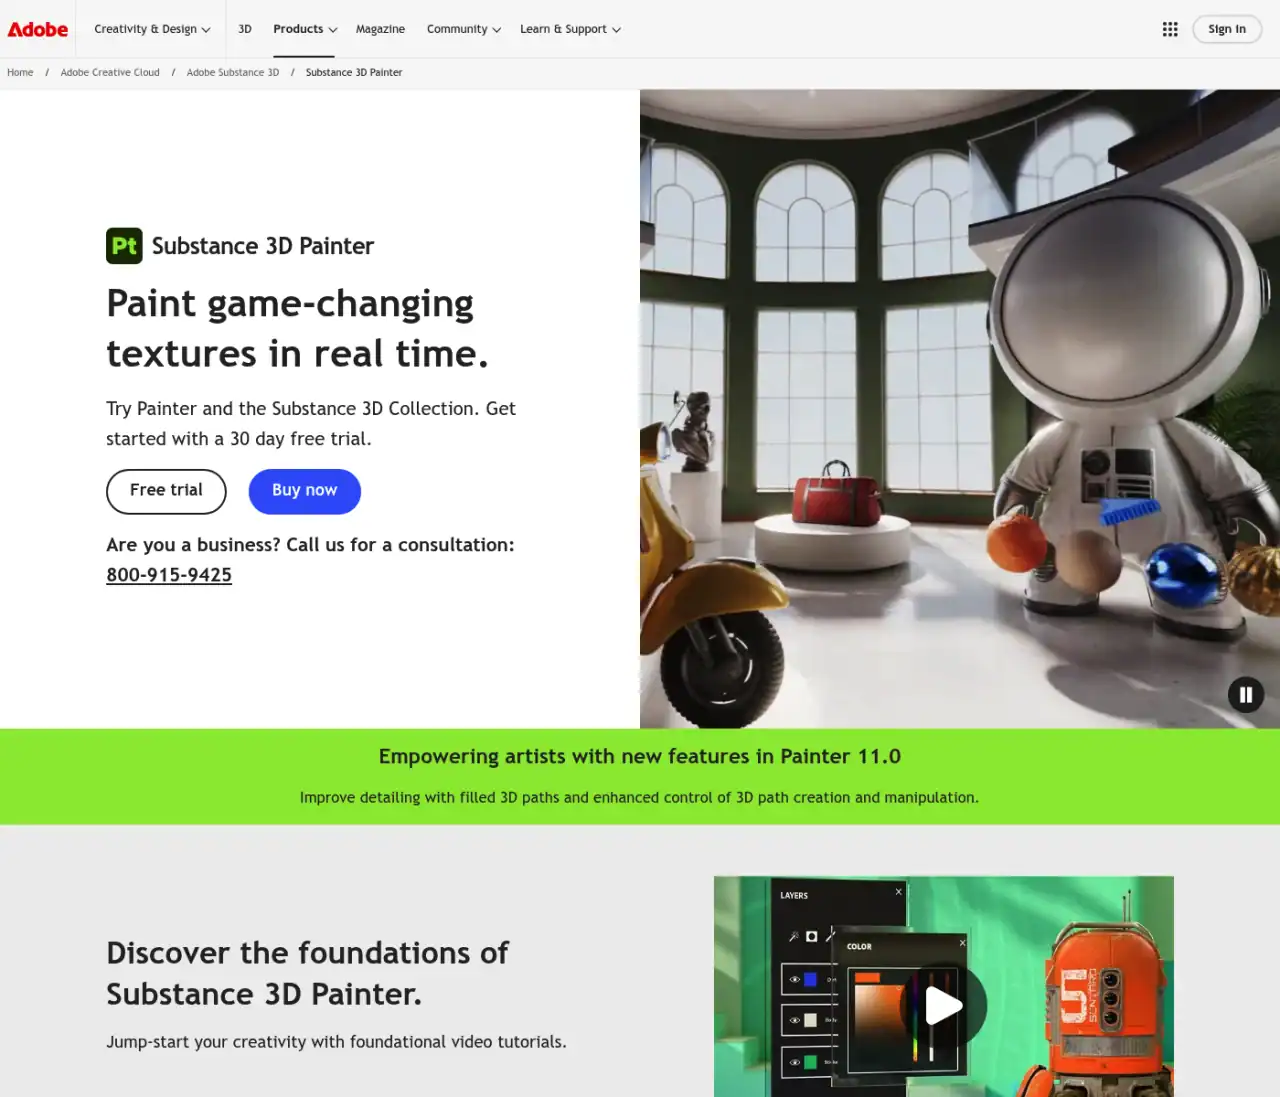
Task: Play the foundations tutorial video
Action: 943,1006
